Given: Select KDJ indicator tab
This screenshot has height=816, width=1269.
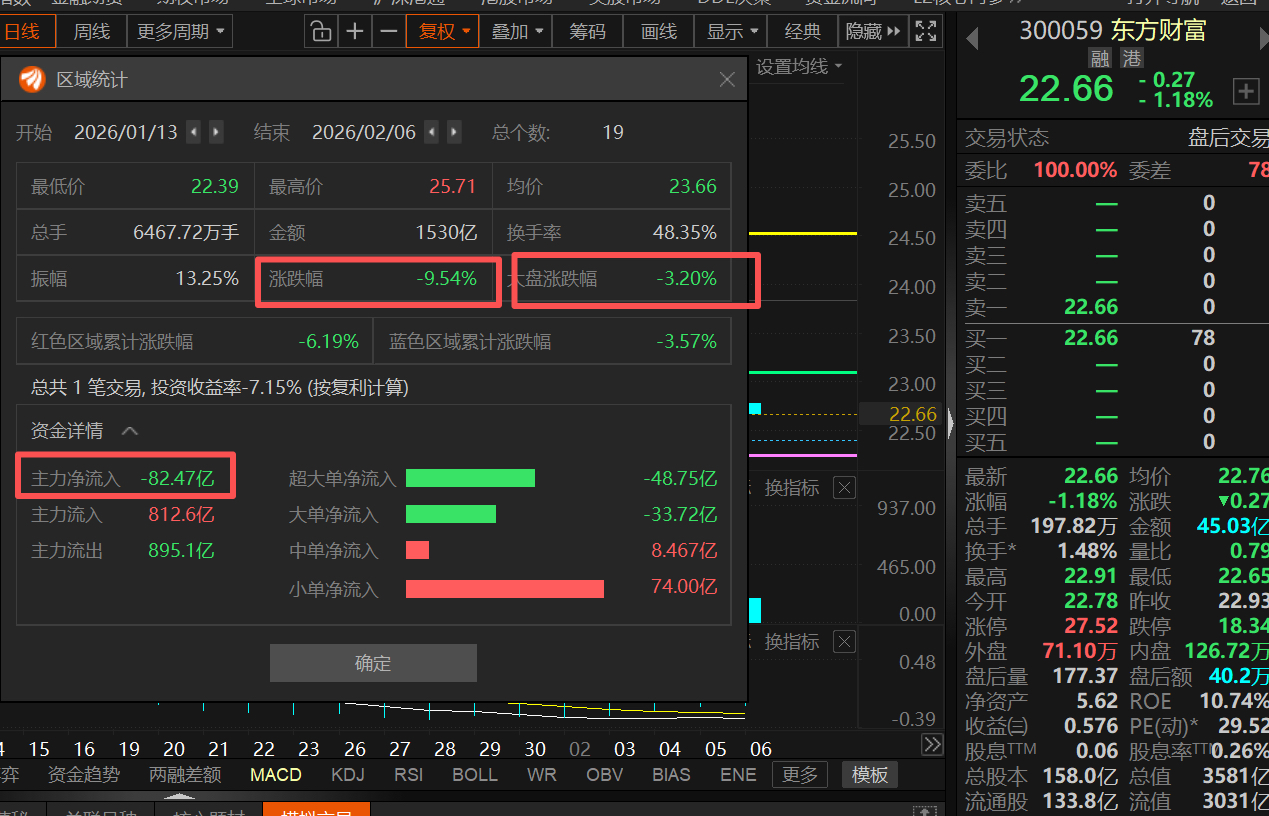Looking at the screenshot, I should click(x=347, y=775).
